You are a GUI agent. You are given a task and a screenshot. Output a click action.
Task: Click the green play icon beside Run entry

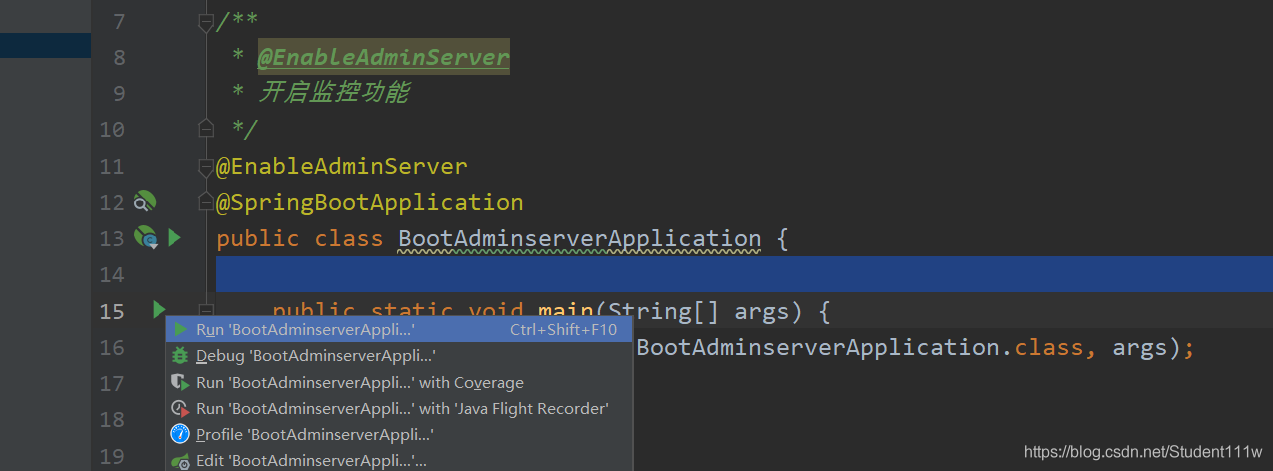[180, 329]
